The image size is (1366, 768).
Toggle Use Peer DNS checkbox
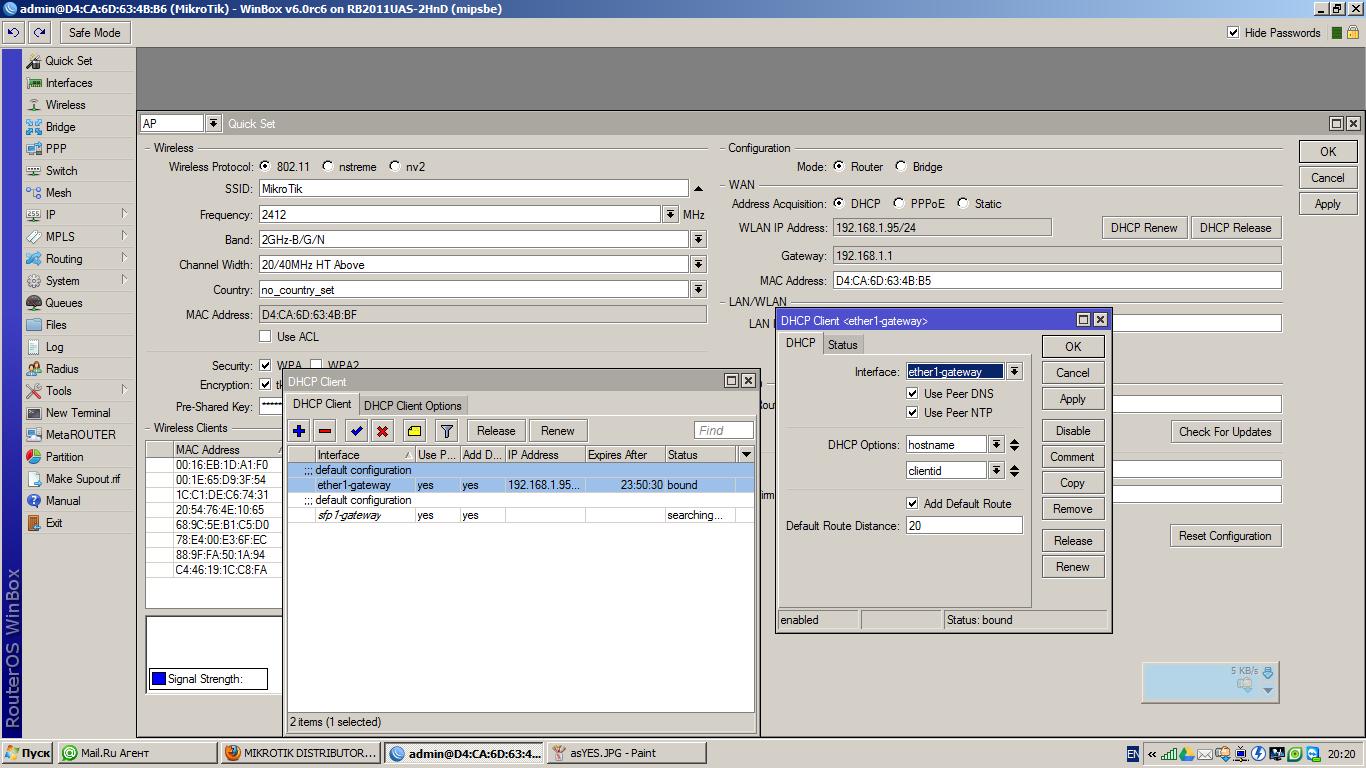pyautogui.click(x=912, y=394)
